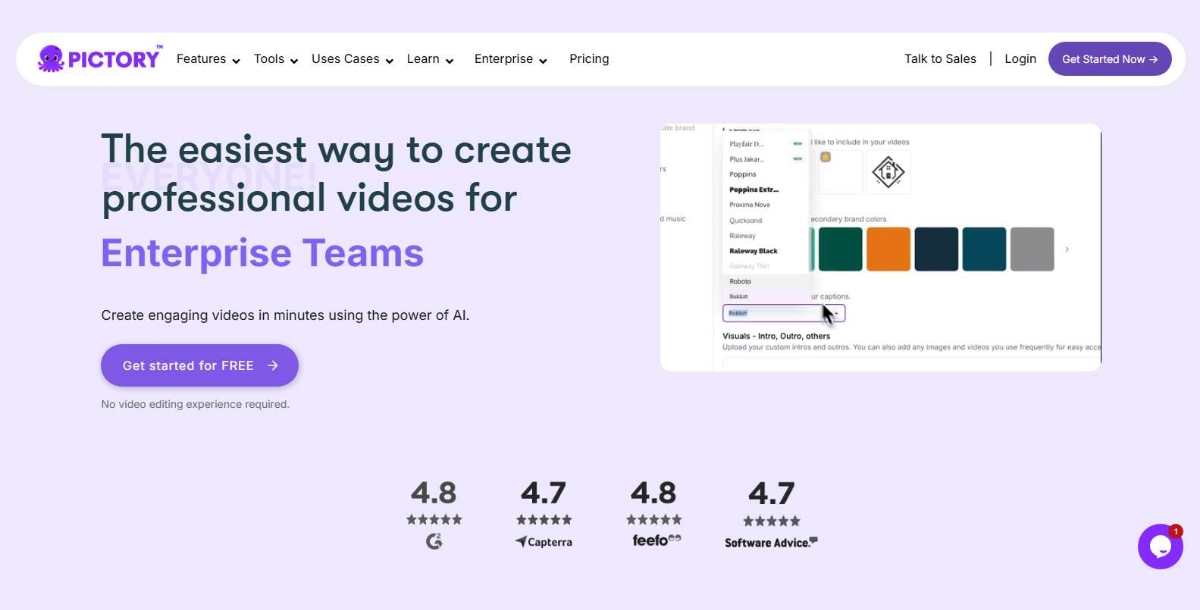The height and width of the screenshot is (610, 1200).
Task: Click the Pricing menu item
Action: coord(589,59)
